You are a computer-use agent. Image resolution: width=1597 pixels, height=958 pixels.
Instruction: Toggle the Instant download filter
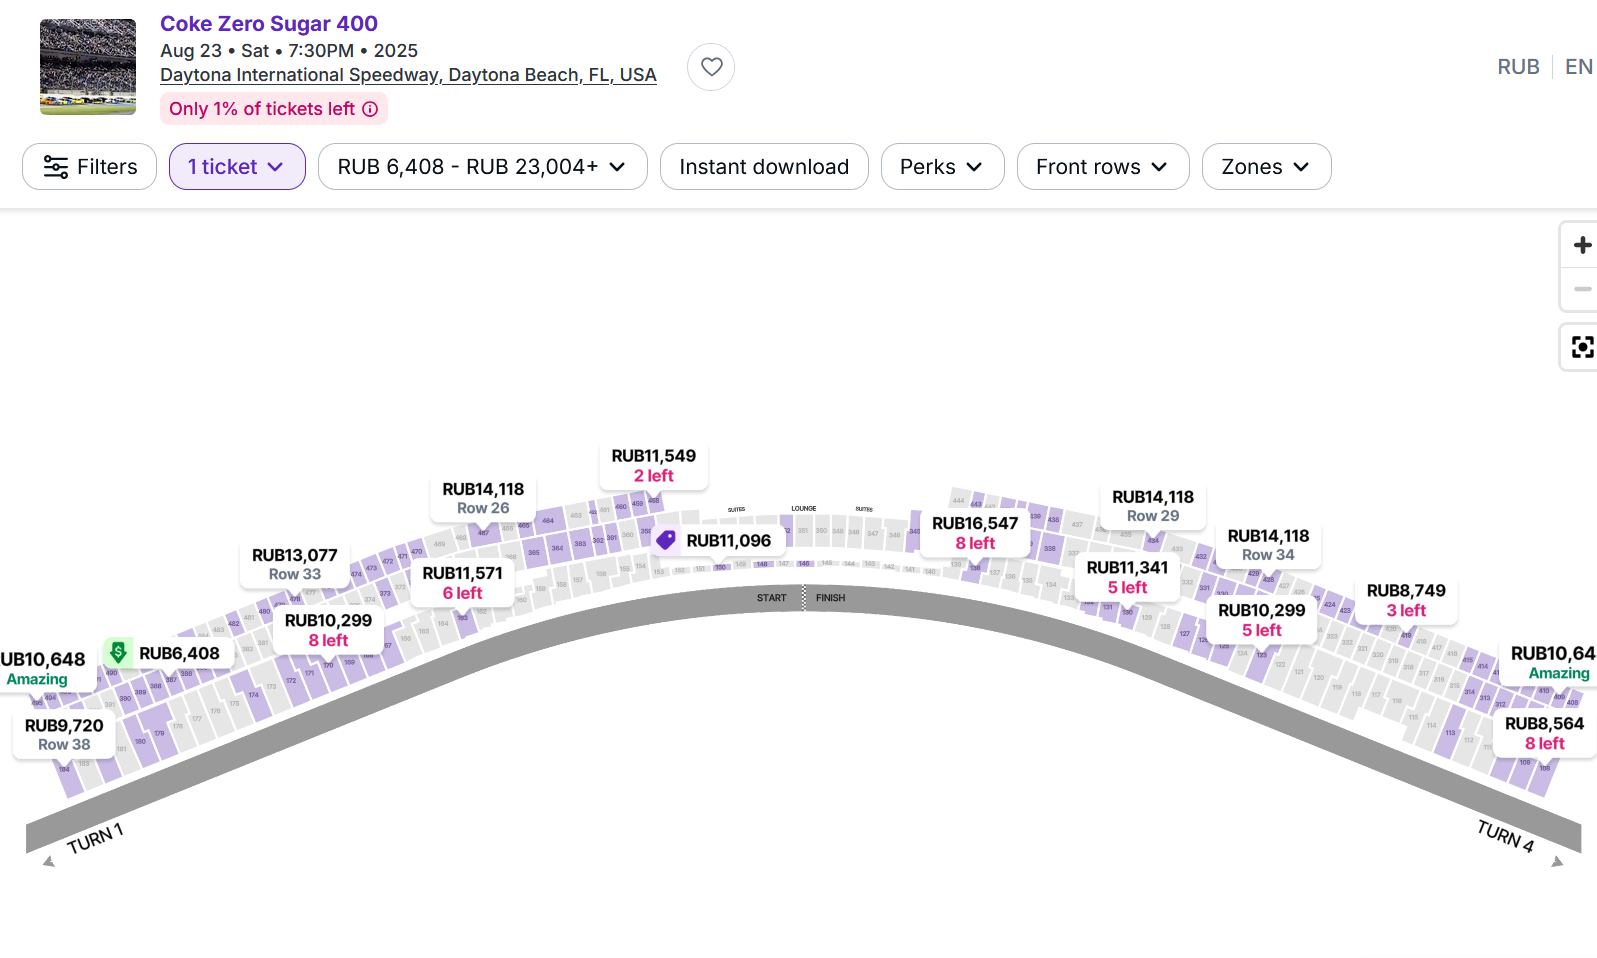click(764, 167)
